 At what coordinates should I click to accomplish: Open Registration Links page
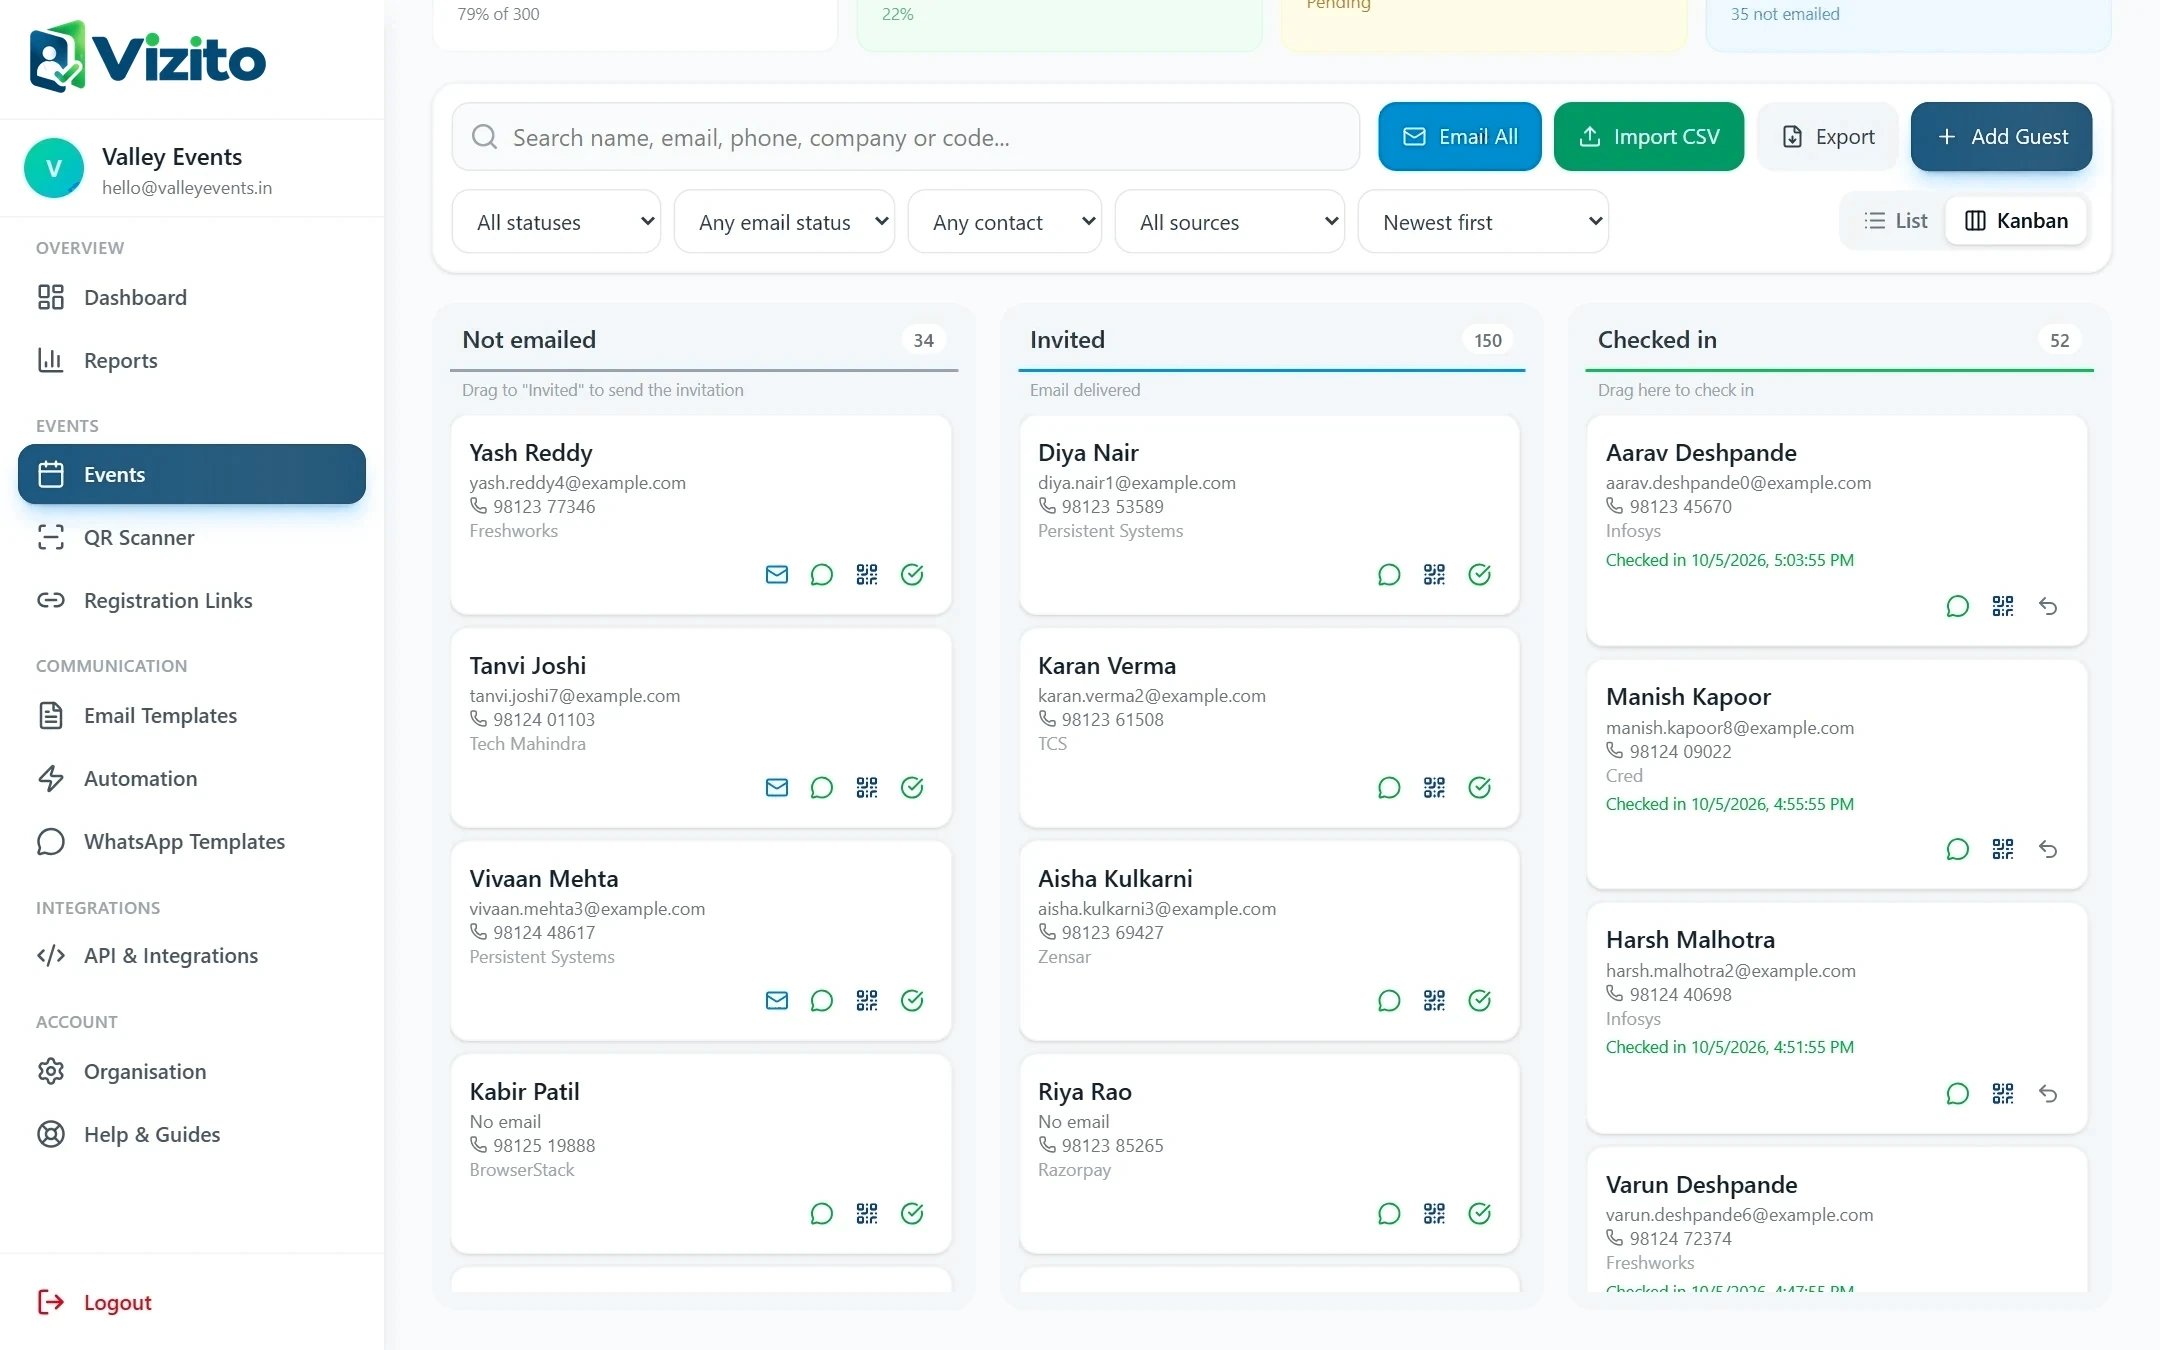(x=192, y=600)
